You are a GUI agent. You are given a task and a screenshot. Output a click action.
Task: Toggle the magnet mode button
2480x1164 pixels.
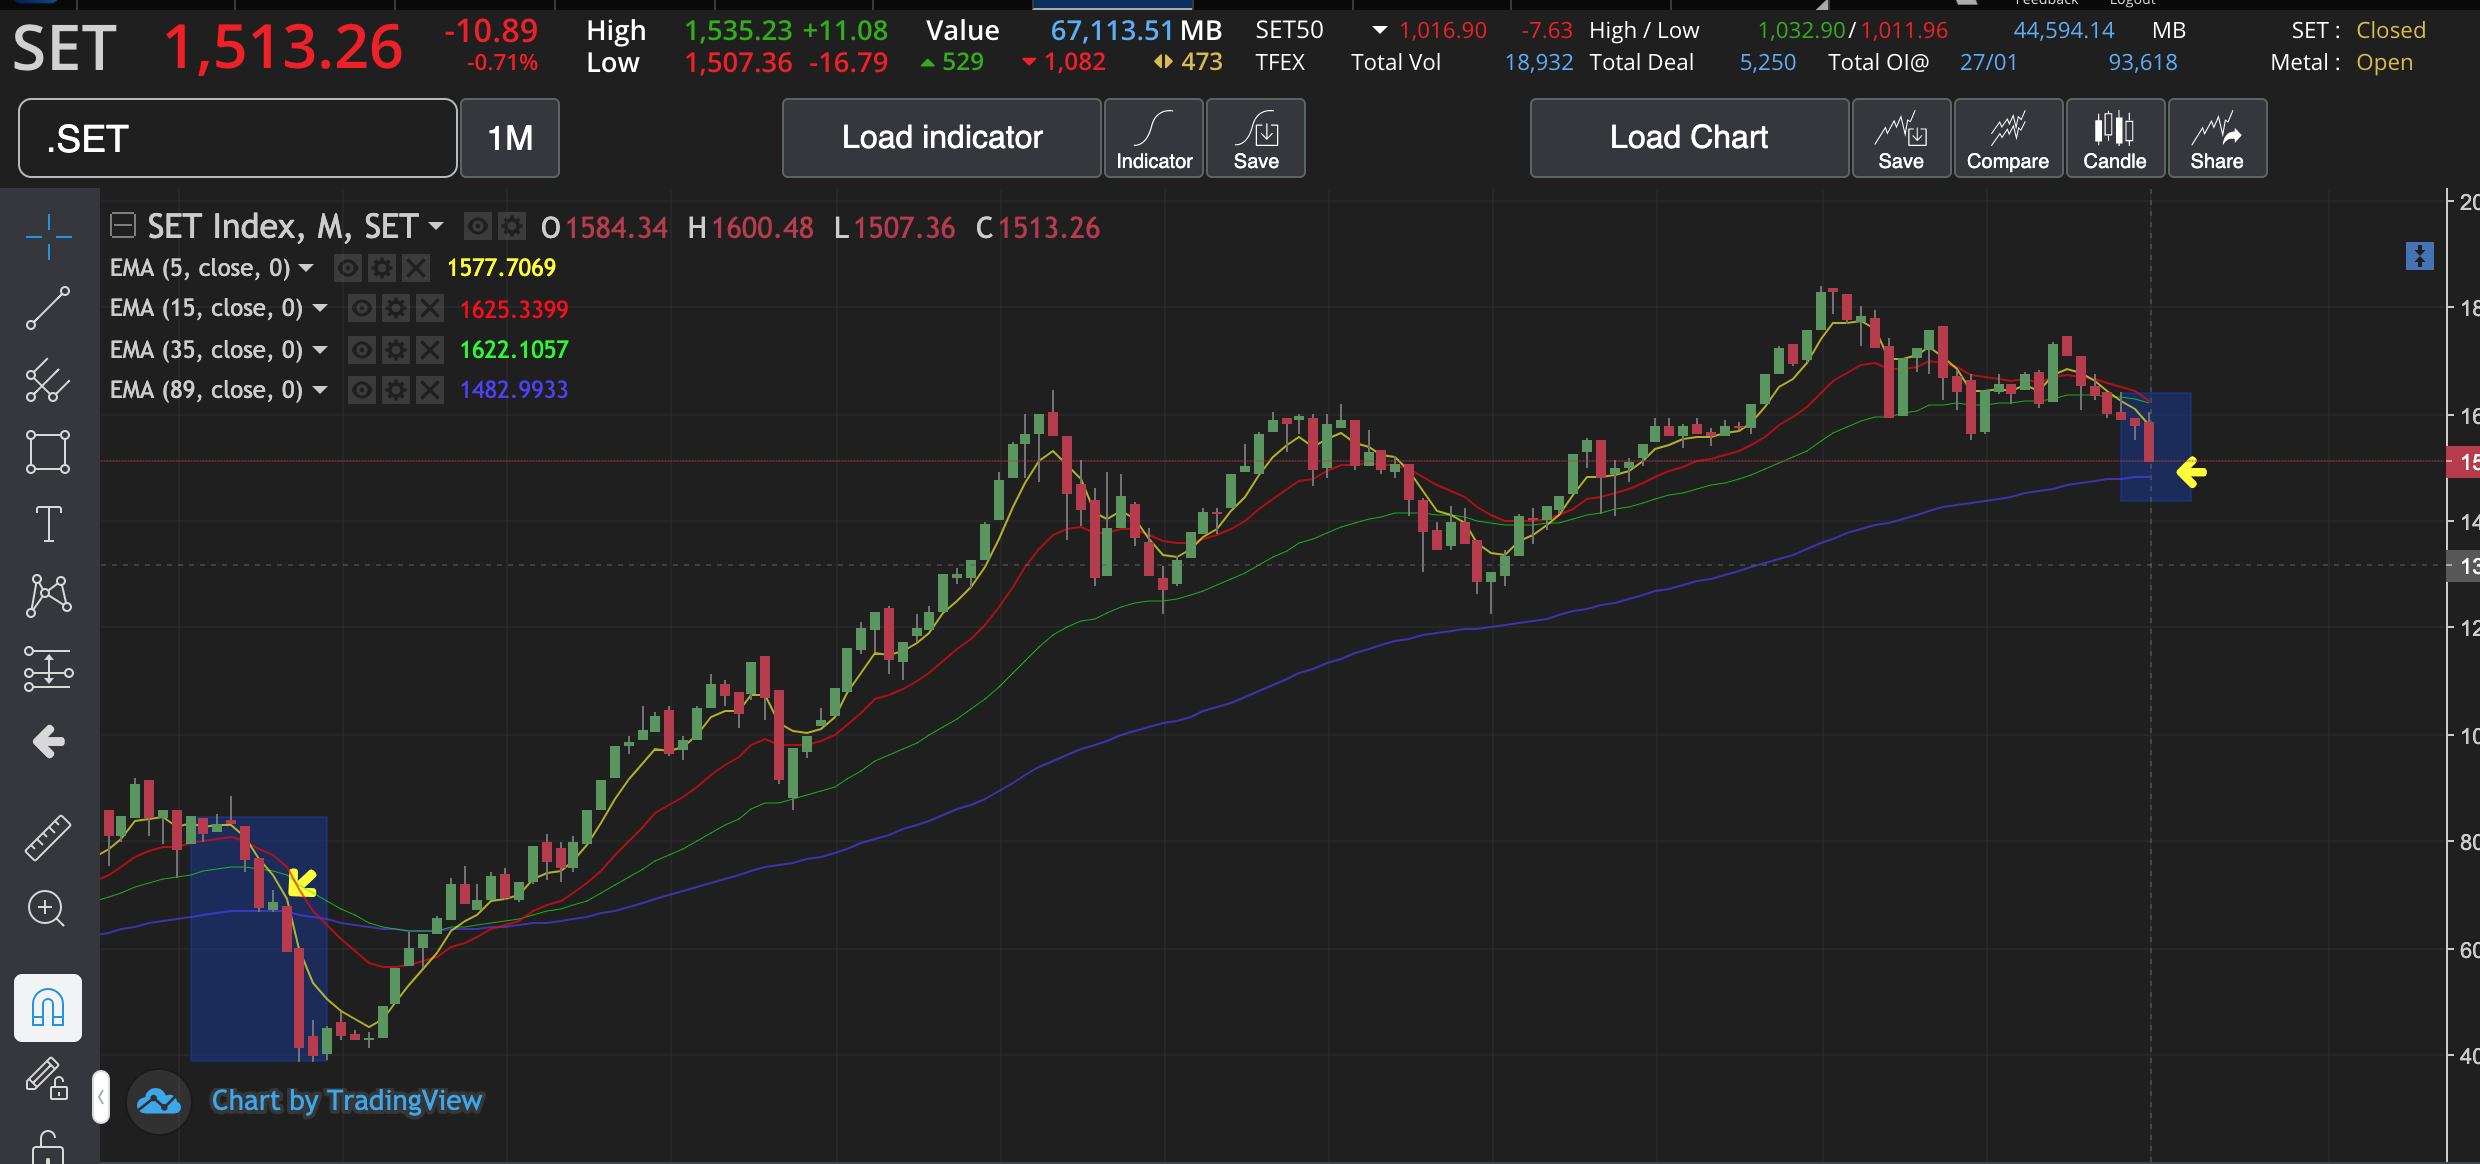click(47, 1007)
